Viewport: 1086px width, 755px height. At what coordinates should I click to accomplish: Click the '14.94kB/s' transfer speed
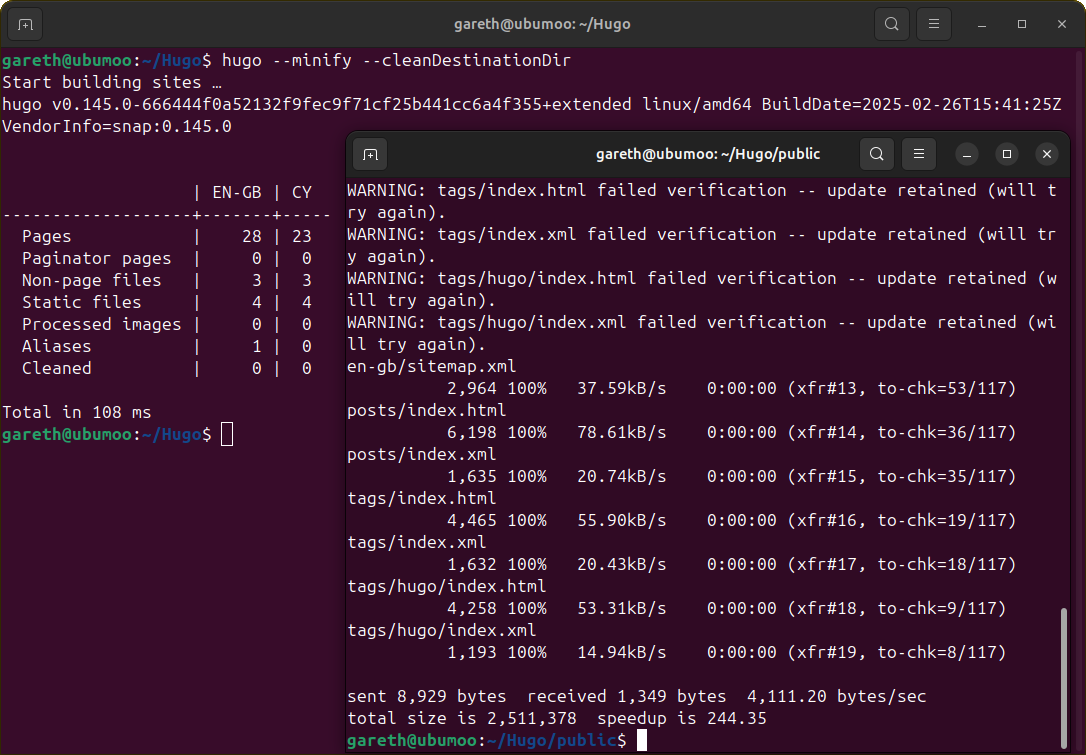(x=622, y=652)
